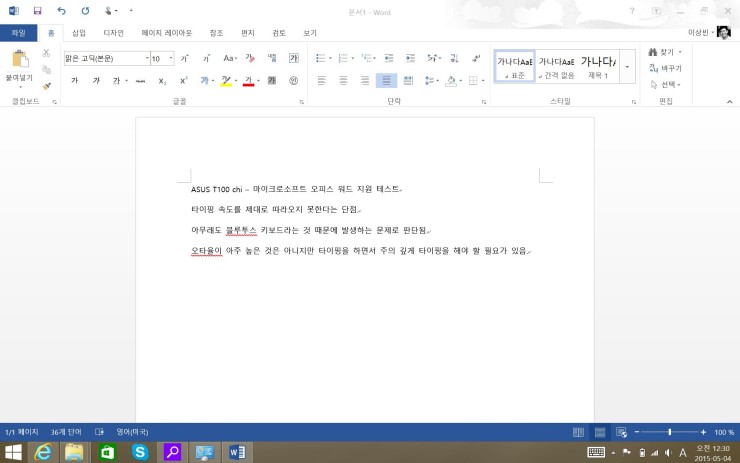Open borders dropdown
740x463 pixels.
click(483, 81)
